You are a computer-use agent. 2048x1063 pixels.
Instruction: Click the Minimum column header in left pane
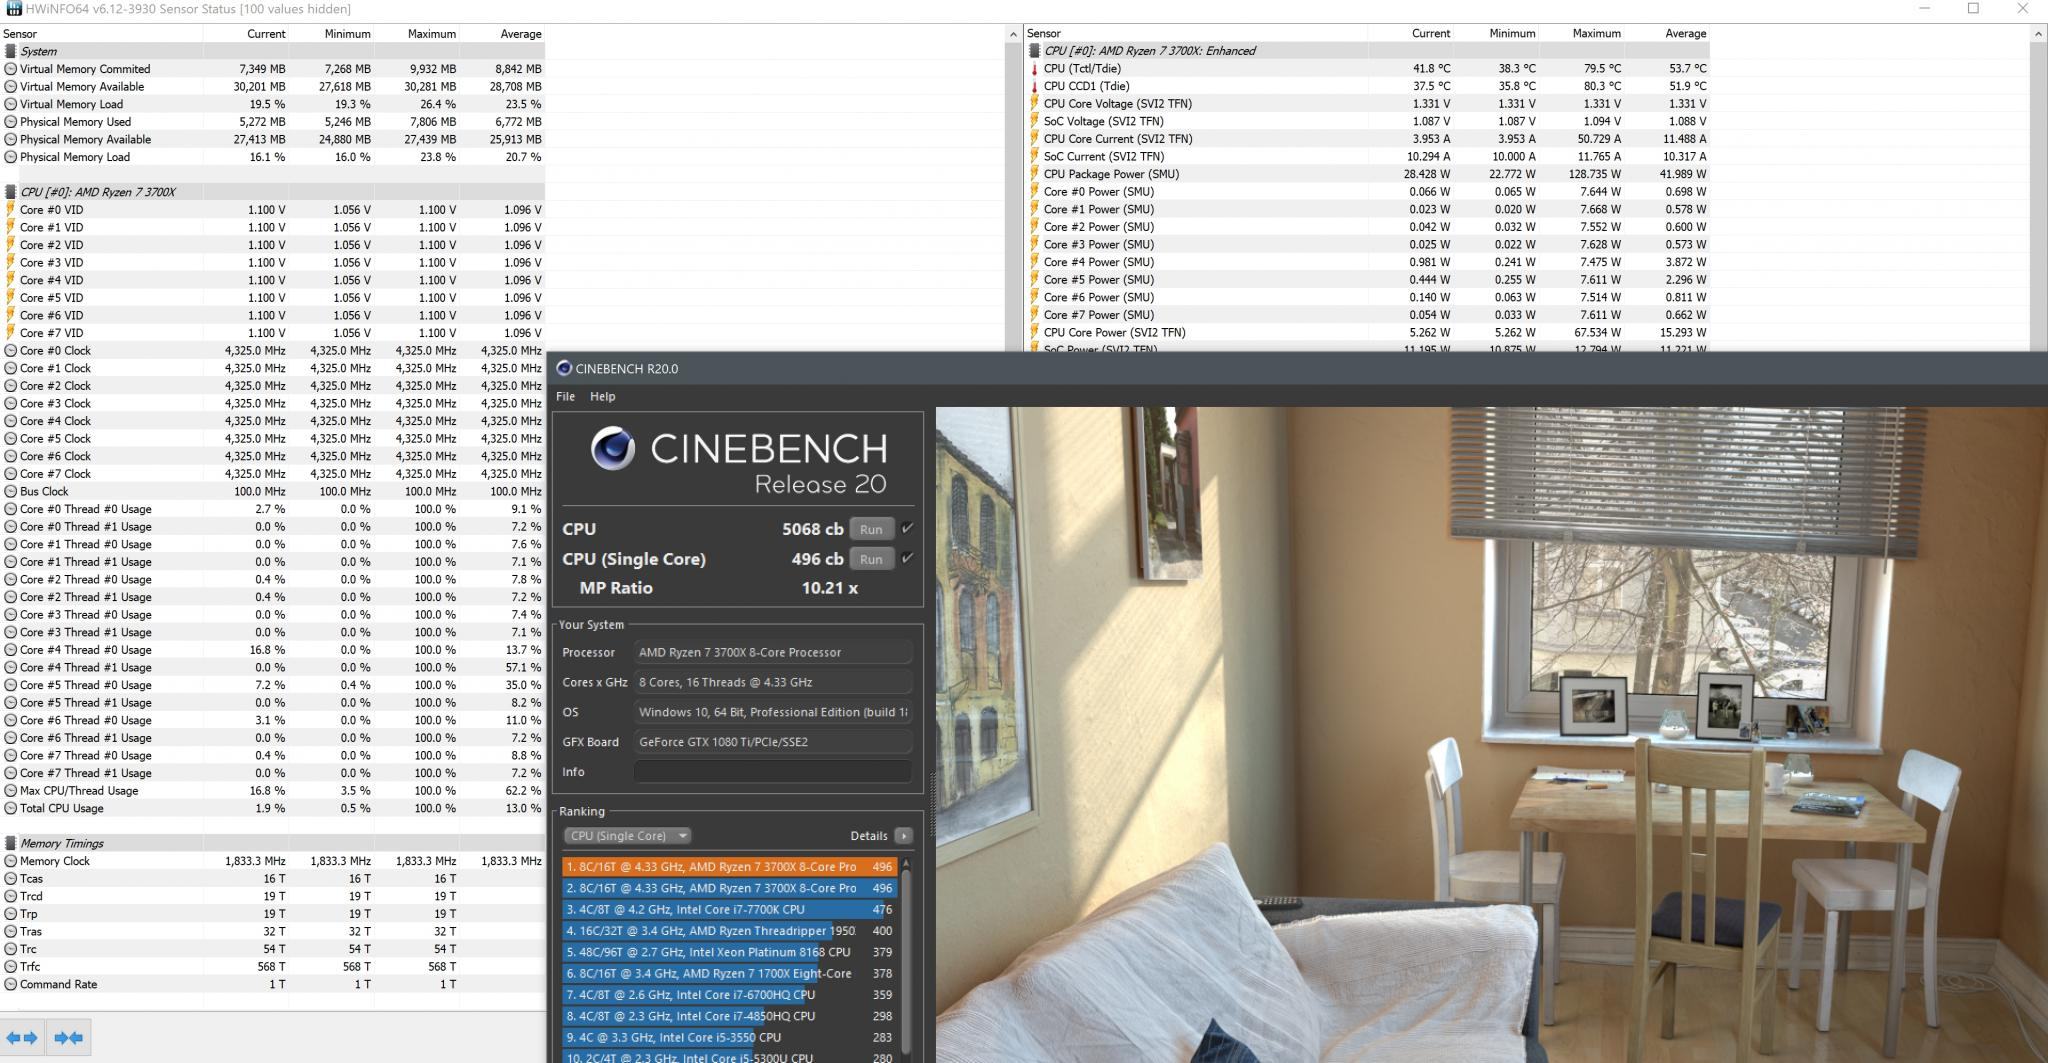(347, 34)
